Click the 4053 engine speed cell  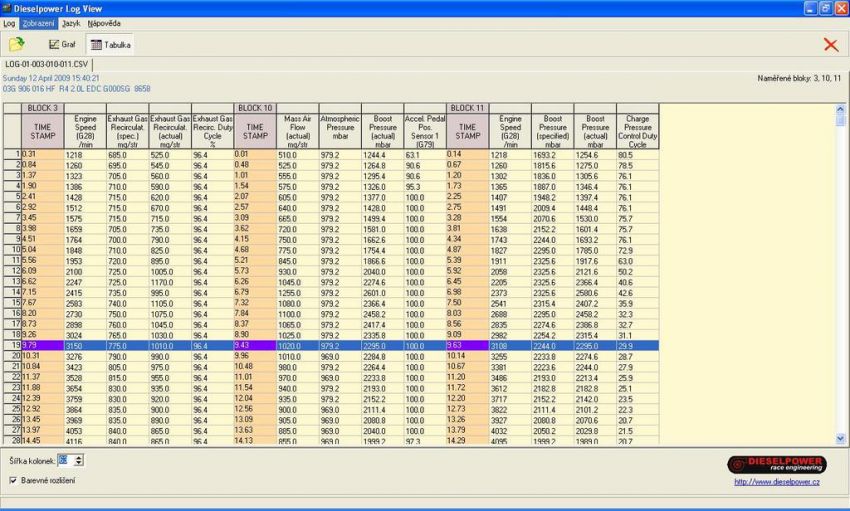coord(85,431)
